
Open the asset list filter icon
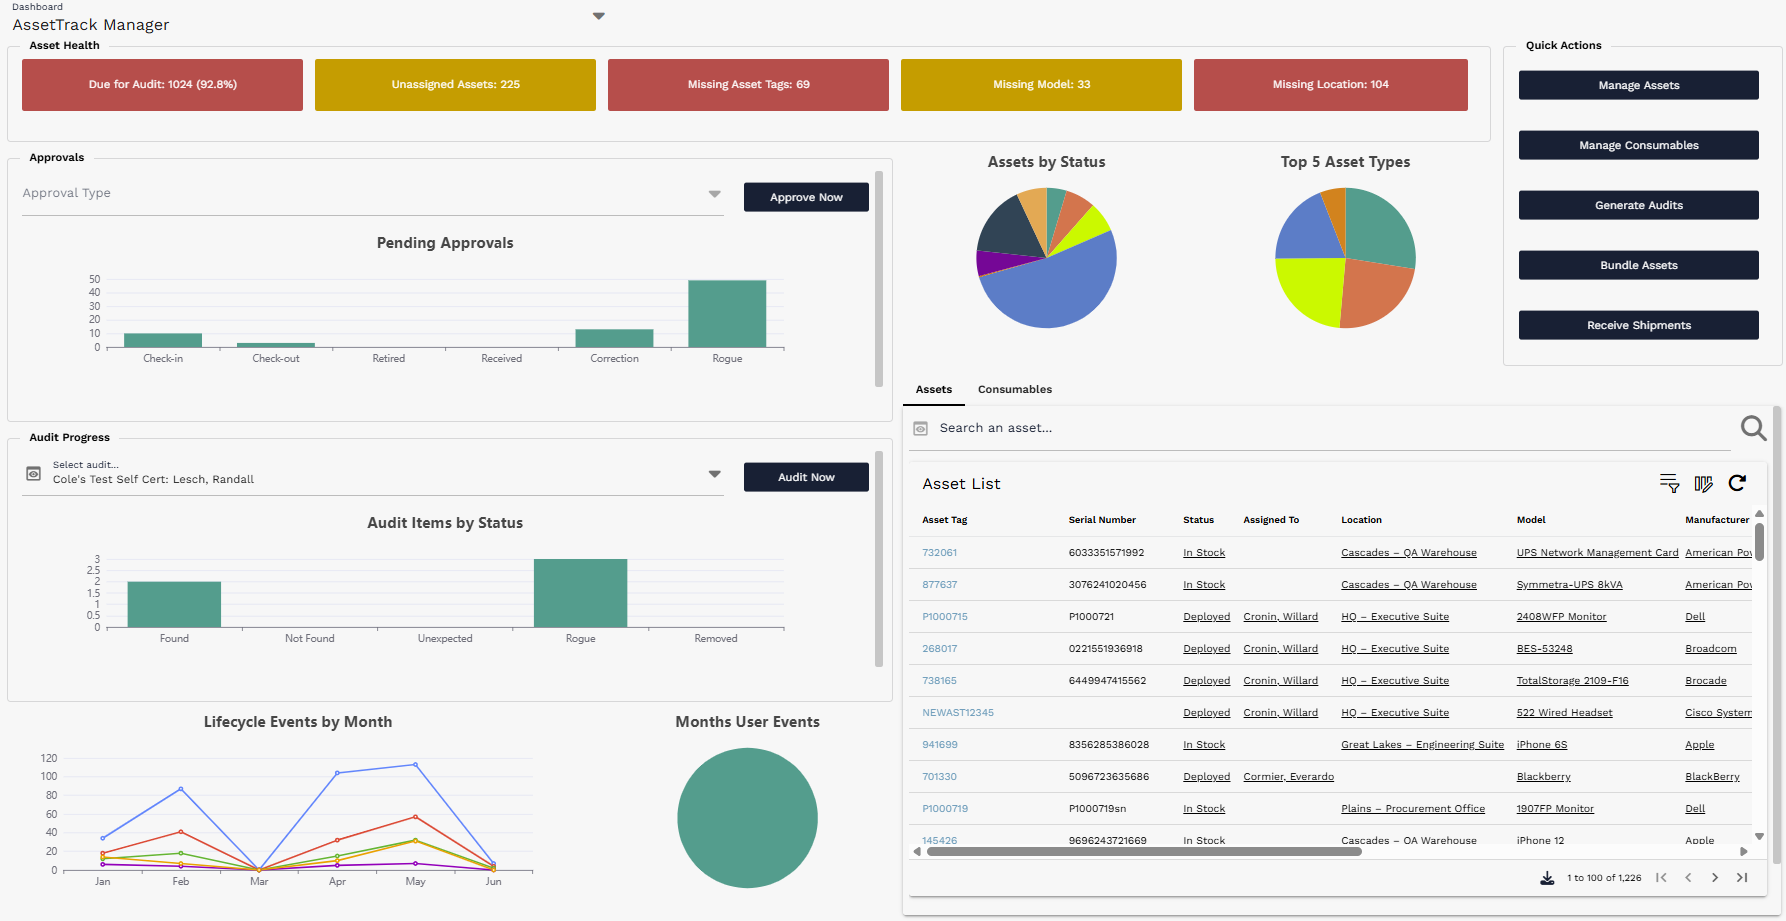click(x=1669, y=483)
